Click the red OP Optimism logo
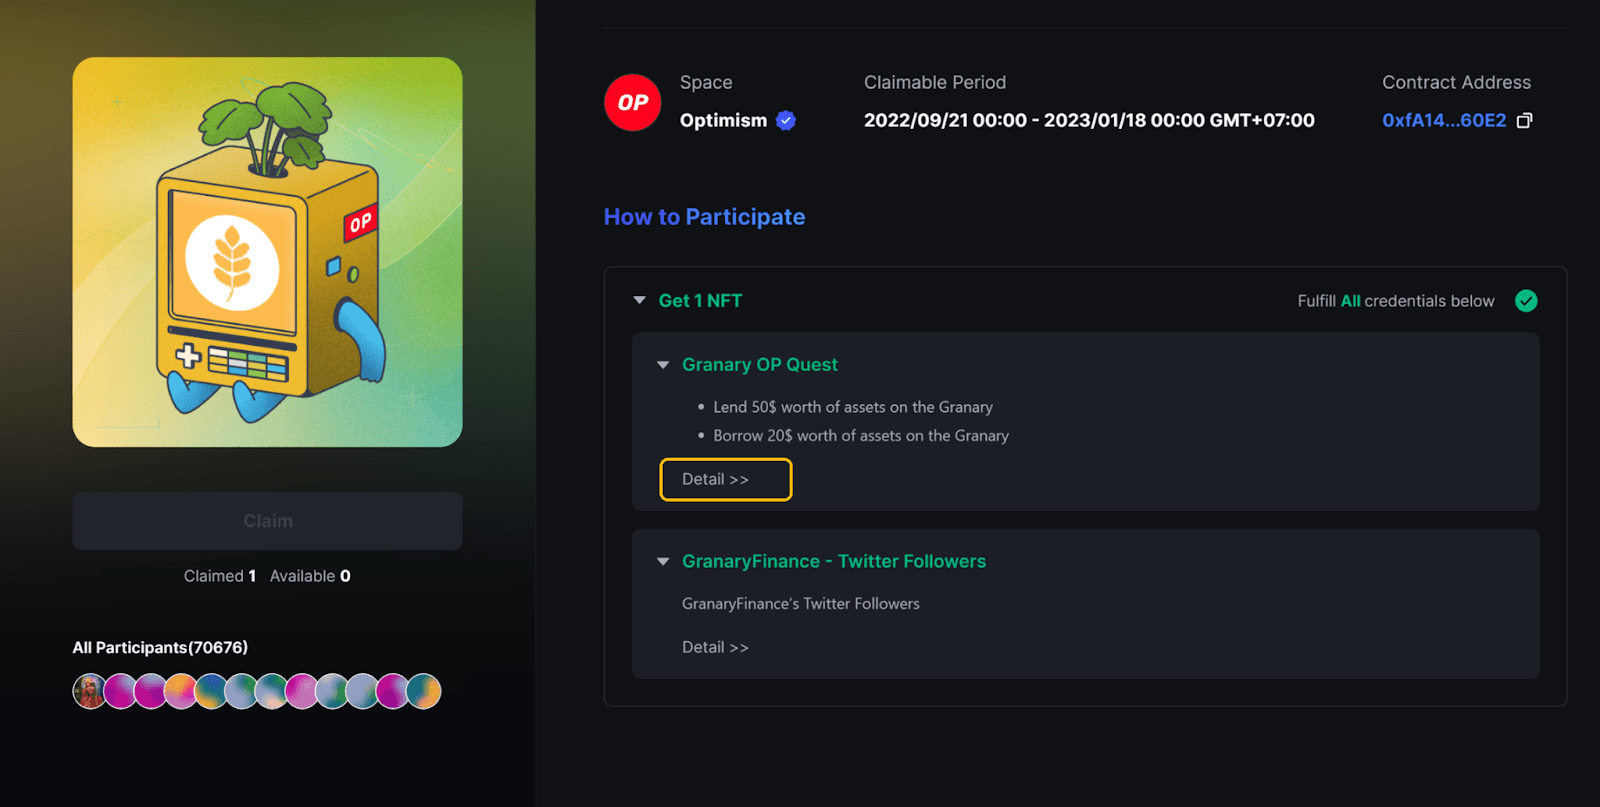This screenshot has width=1600, height=807. pyautogui.click(x=632, y=102)
